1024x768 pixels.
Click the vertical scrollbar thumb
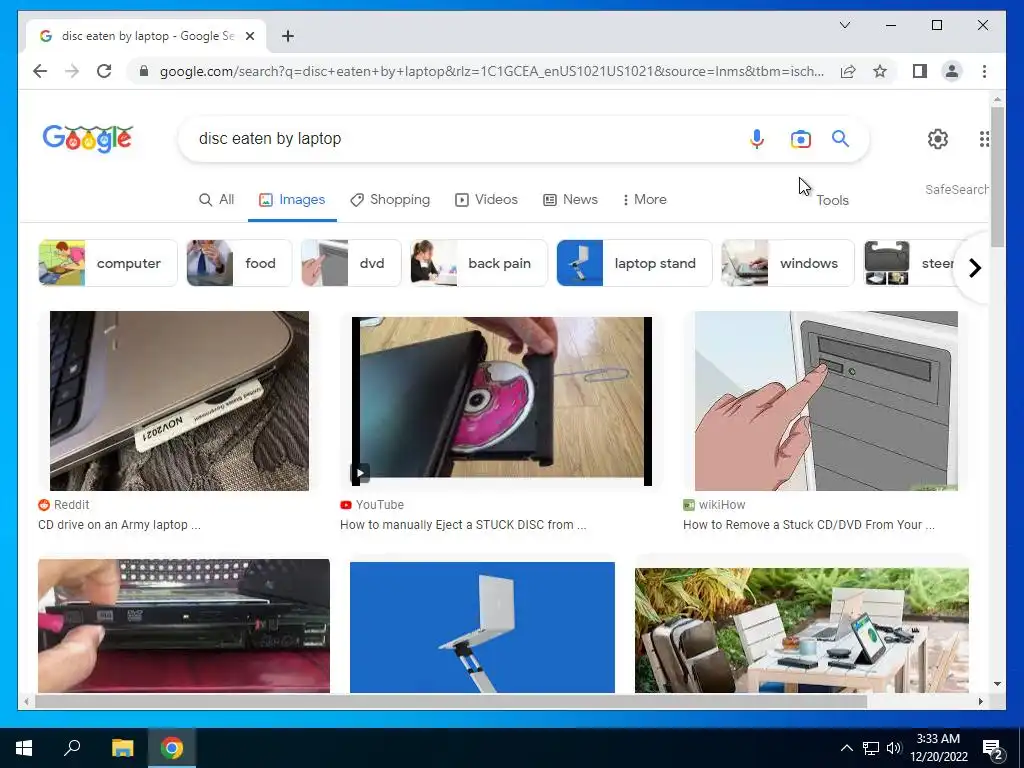997,176
